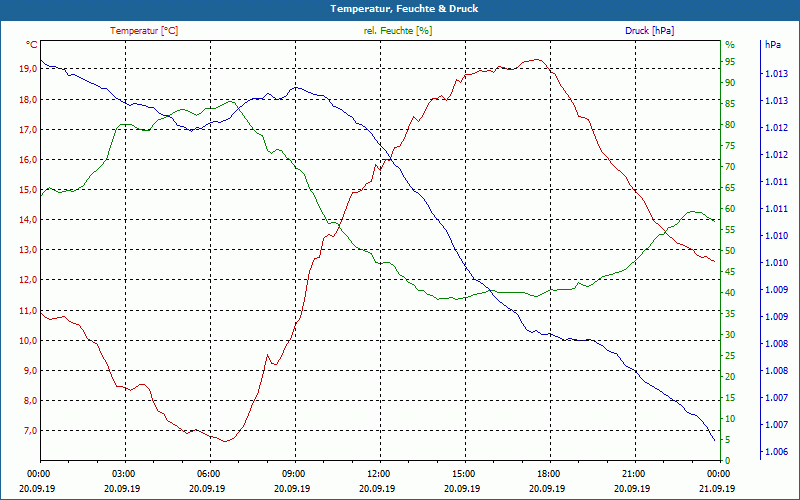800x500 pixels.
Task: Click green humidity axis tick 90
Action: click(730, 83)
